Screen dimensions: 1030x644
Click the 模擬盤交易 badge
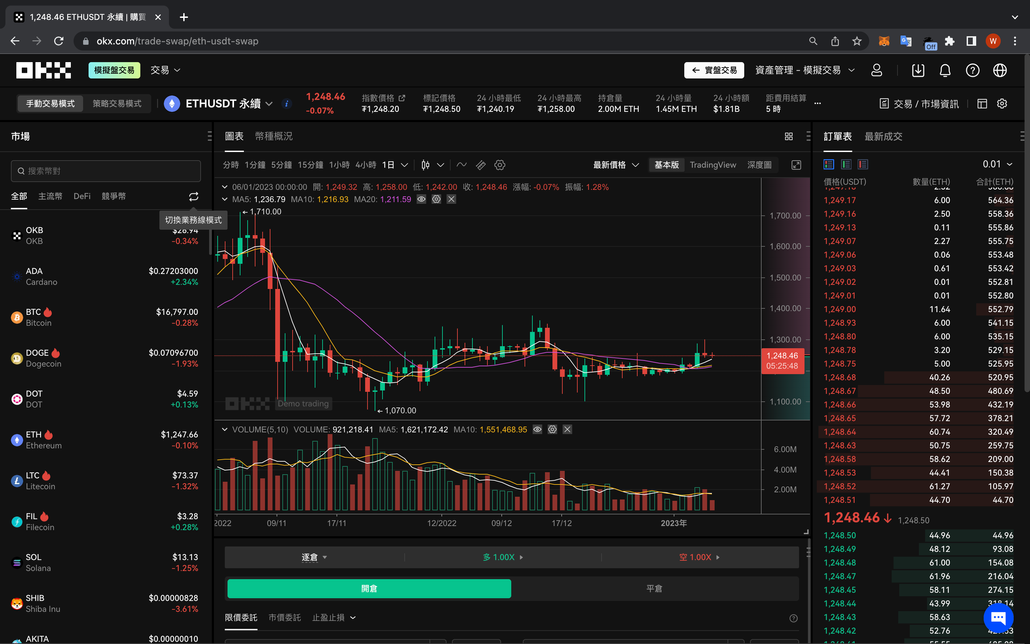point(114,70)
